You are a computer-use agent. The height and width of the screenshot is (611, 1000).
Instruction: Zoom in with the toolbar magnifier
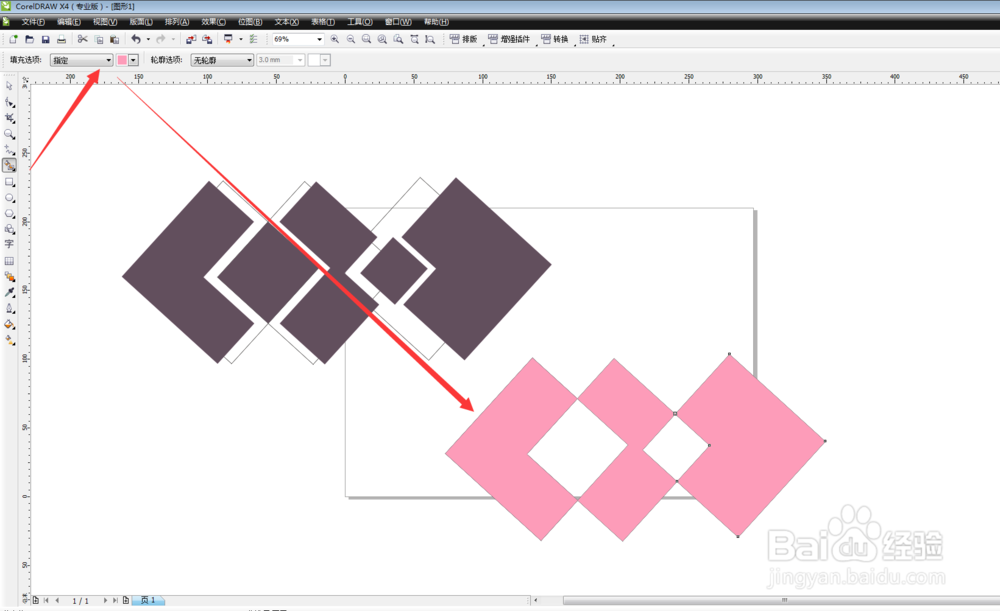(335, 40)
